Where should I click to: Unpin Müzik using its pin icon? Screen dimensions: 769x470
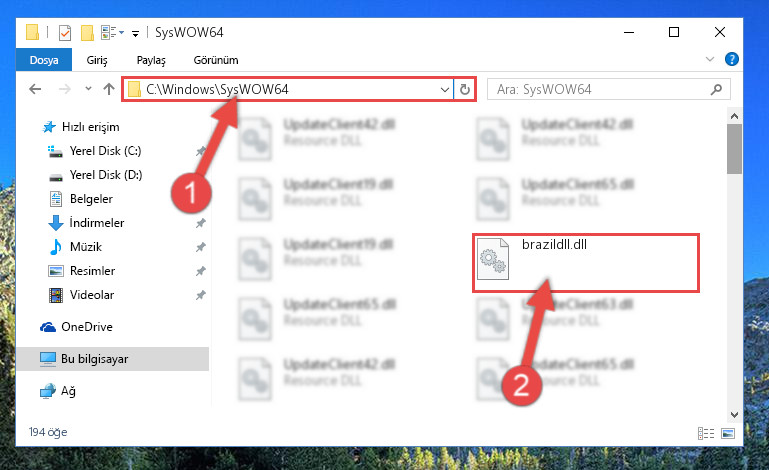201,247
